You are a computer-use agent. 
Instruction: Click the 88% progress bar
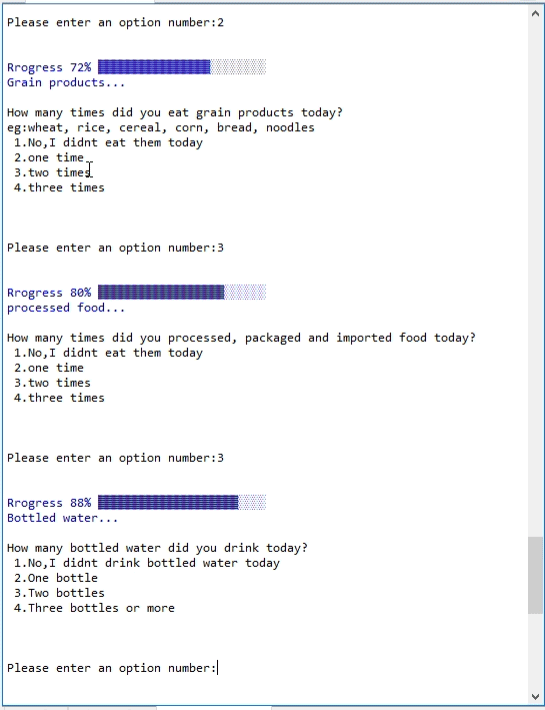(x=182, y=503)
